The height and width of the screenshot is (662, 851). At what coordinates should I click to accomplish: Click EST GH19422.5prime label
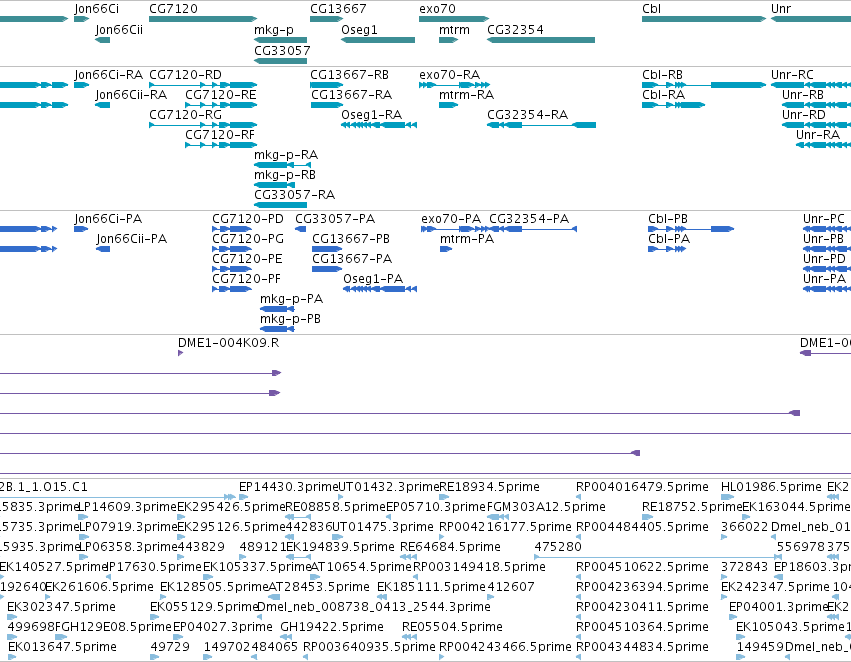click(332, 627)
